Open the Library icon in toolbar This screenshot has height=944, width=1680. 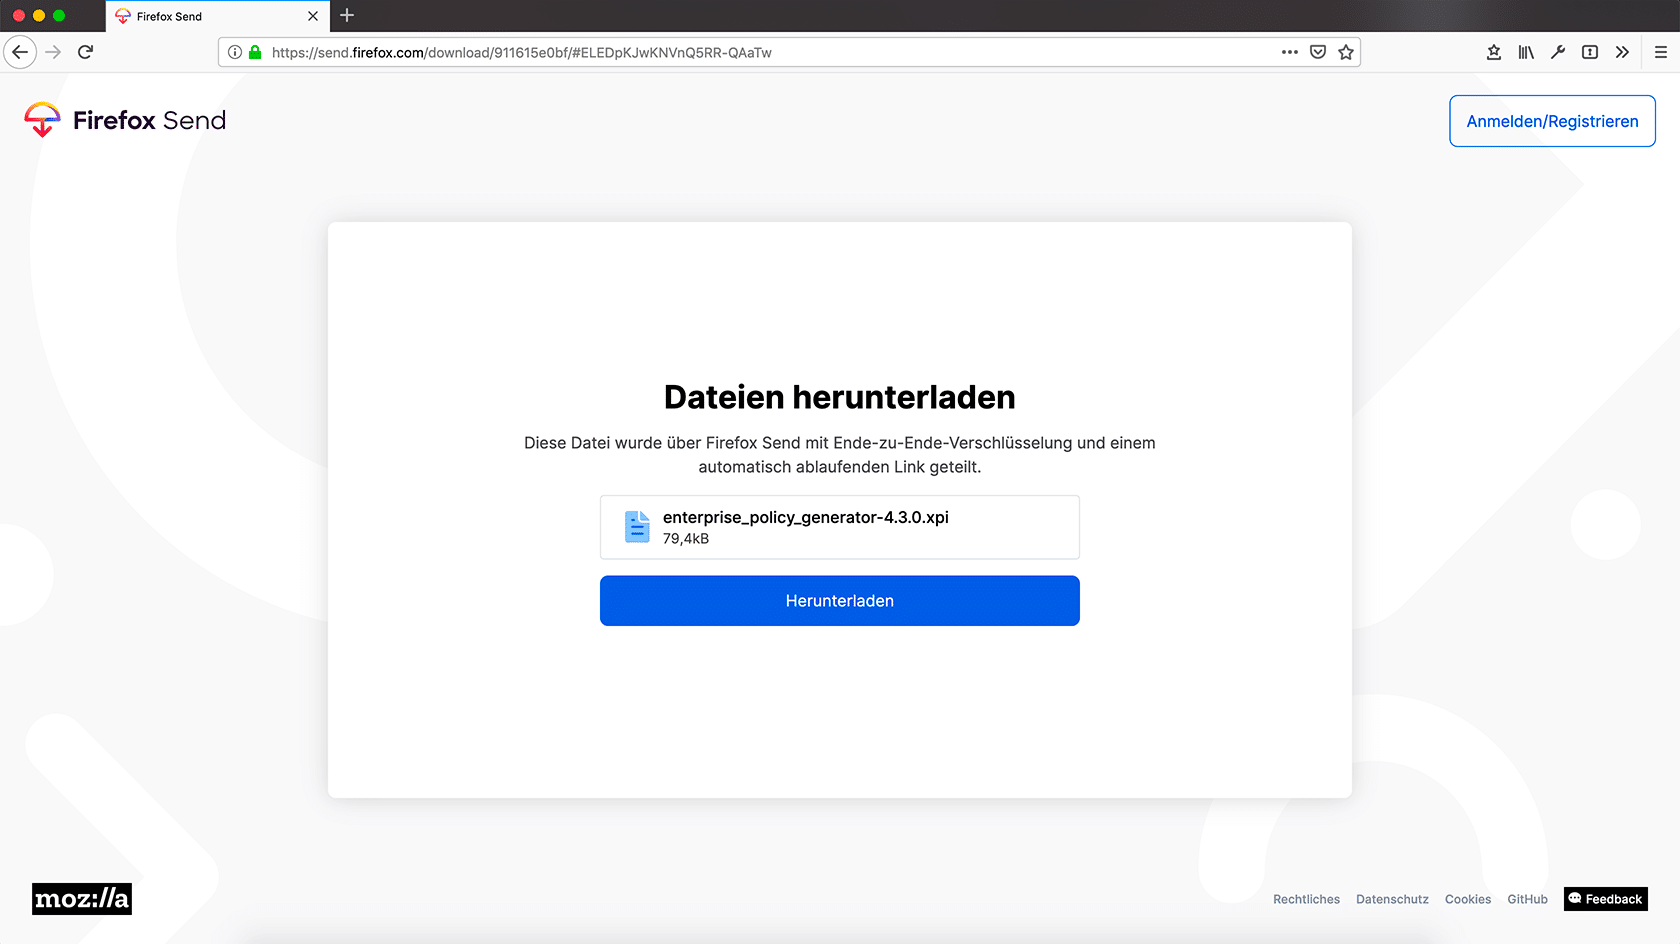pos(1526,52)
